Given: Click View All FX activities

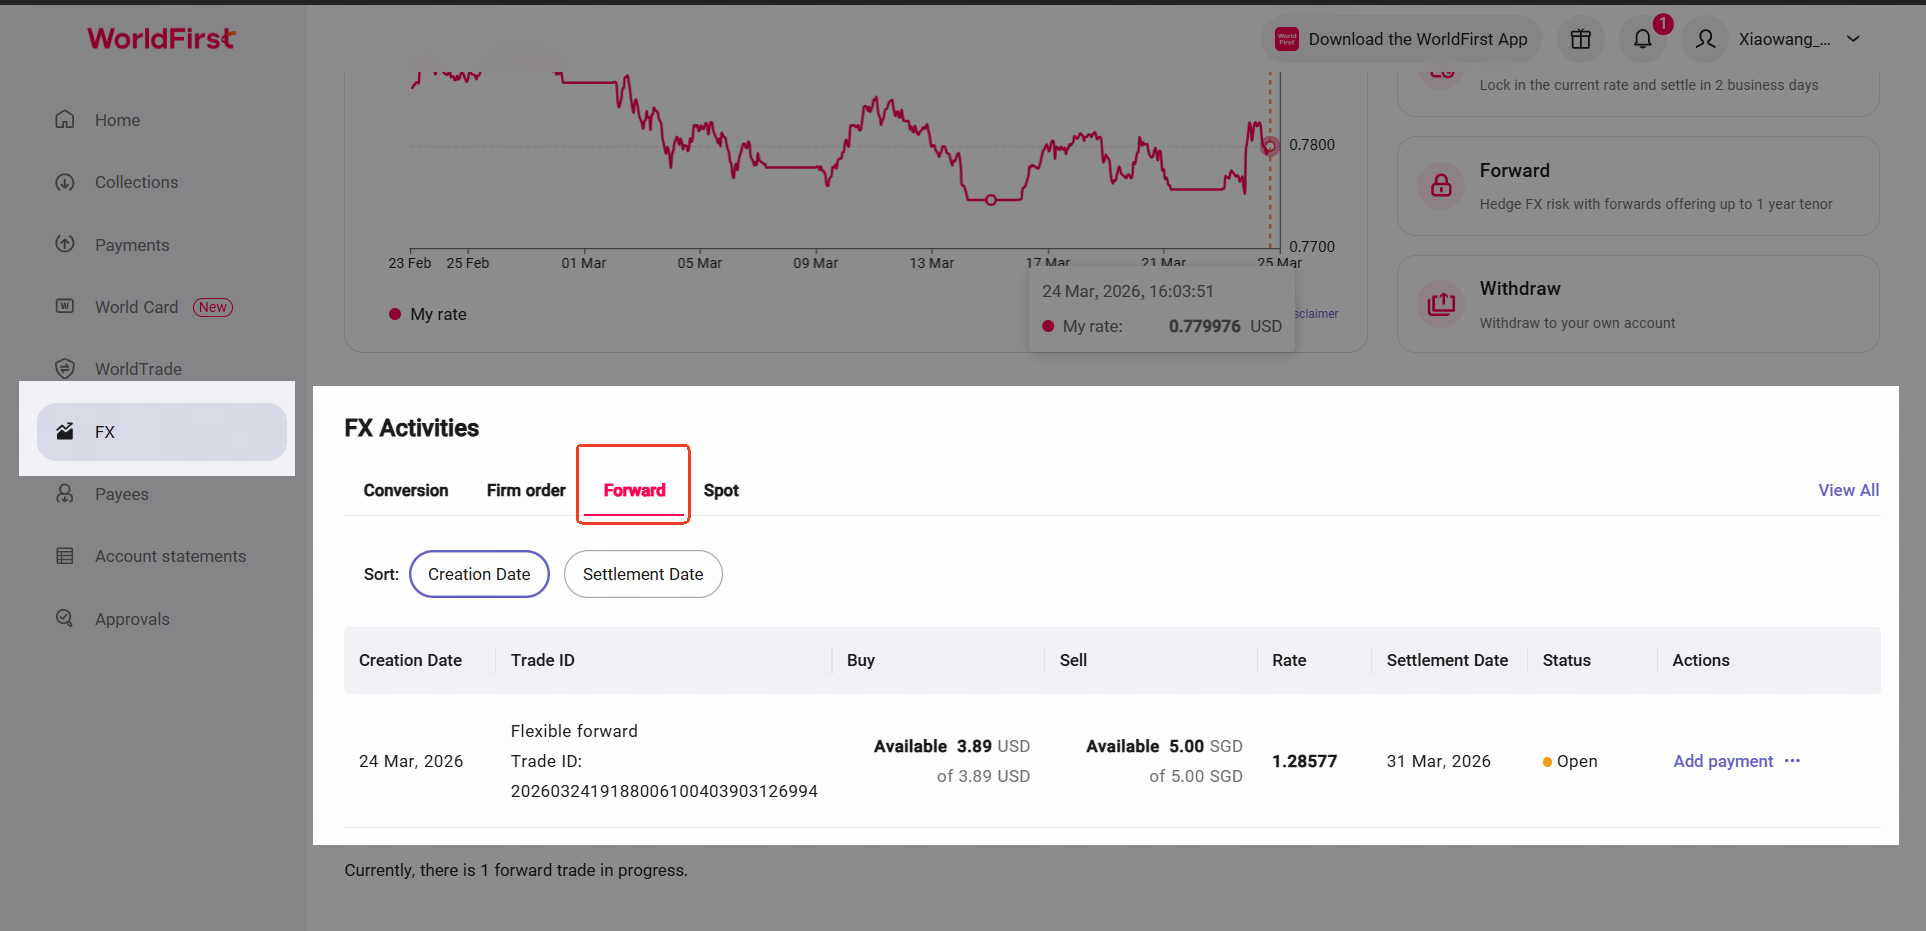Looking at the screenshot, I should click(x=1848, y=490).
